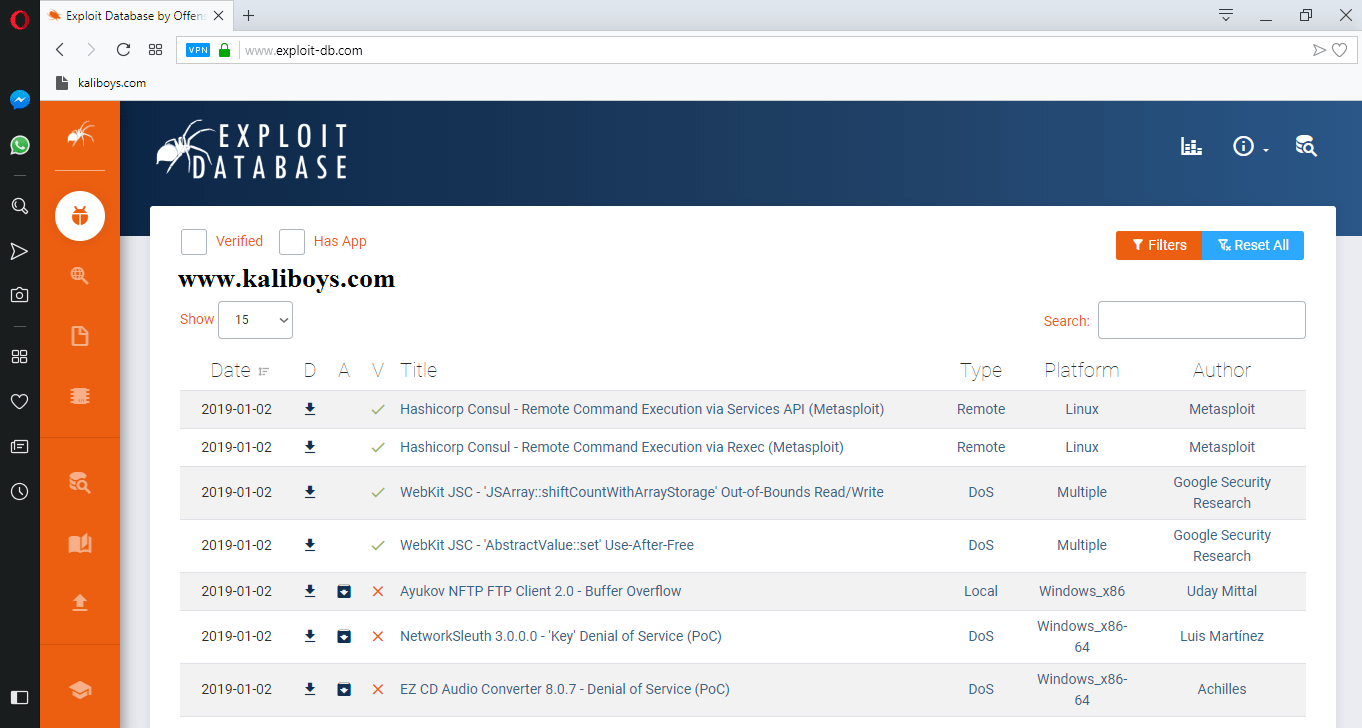This screenshot has width=1362, height=728.
Task: Download vulnerable app for EZ CD Audio Converter
Action: click(344, 689)
